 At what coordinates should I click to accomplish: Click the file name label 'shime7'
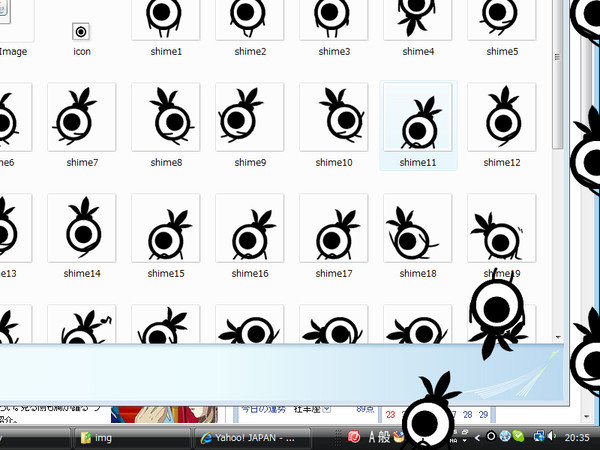(x=82, y=162)
